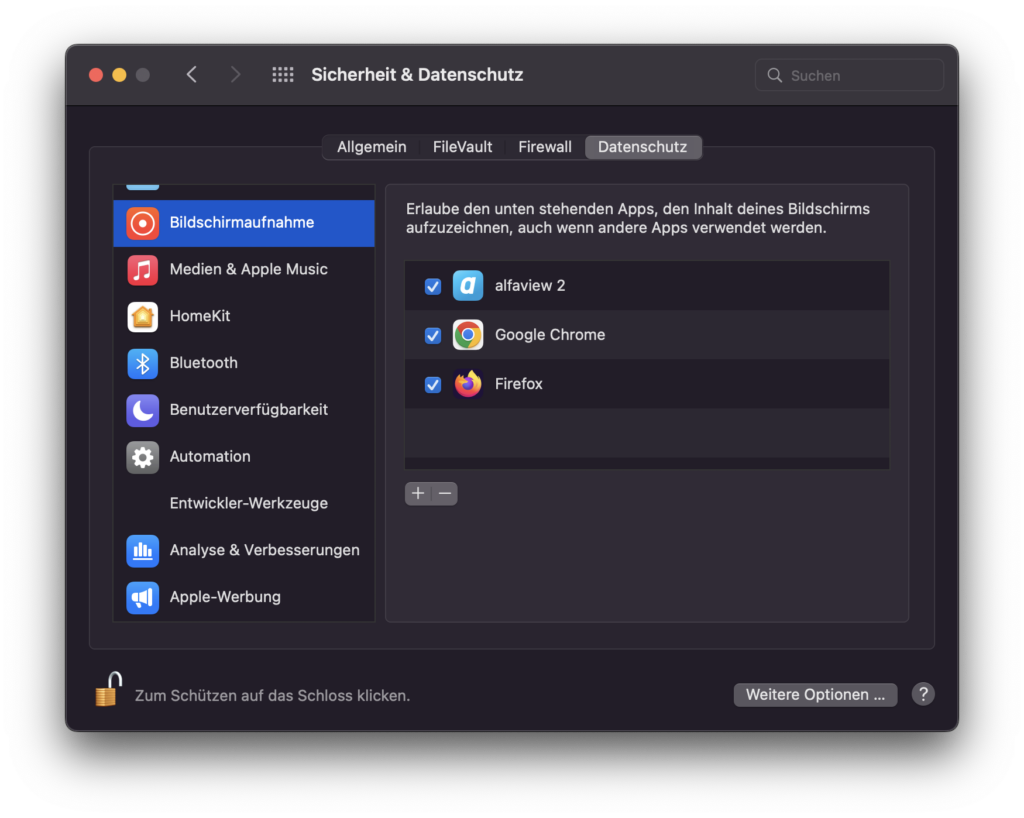Click inside the Suchen search field
The image size is (1024, 818).
tap(849, 74)
